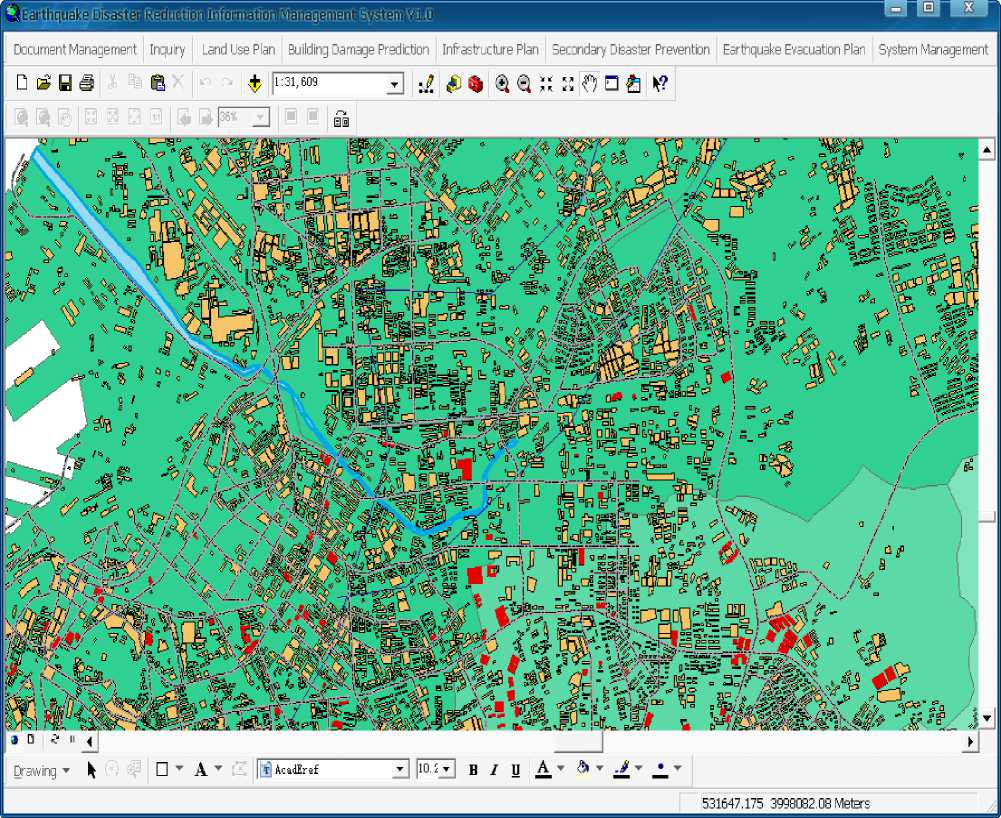Click the Print icon in toolbar
This screenshot has width=1001, height=818.
87,84
